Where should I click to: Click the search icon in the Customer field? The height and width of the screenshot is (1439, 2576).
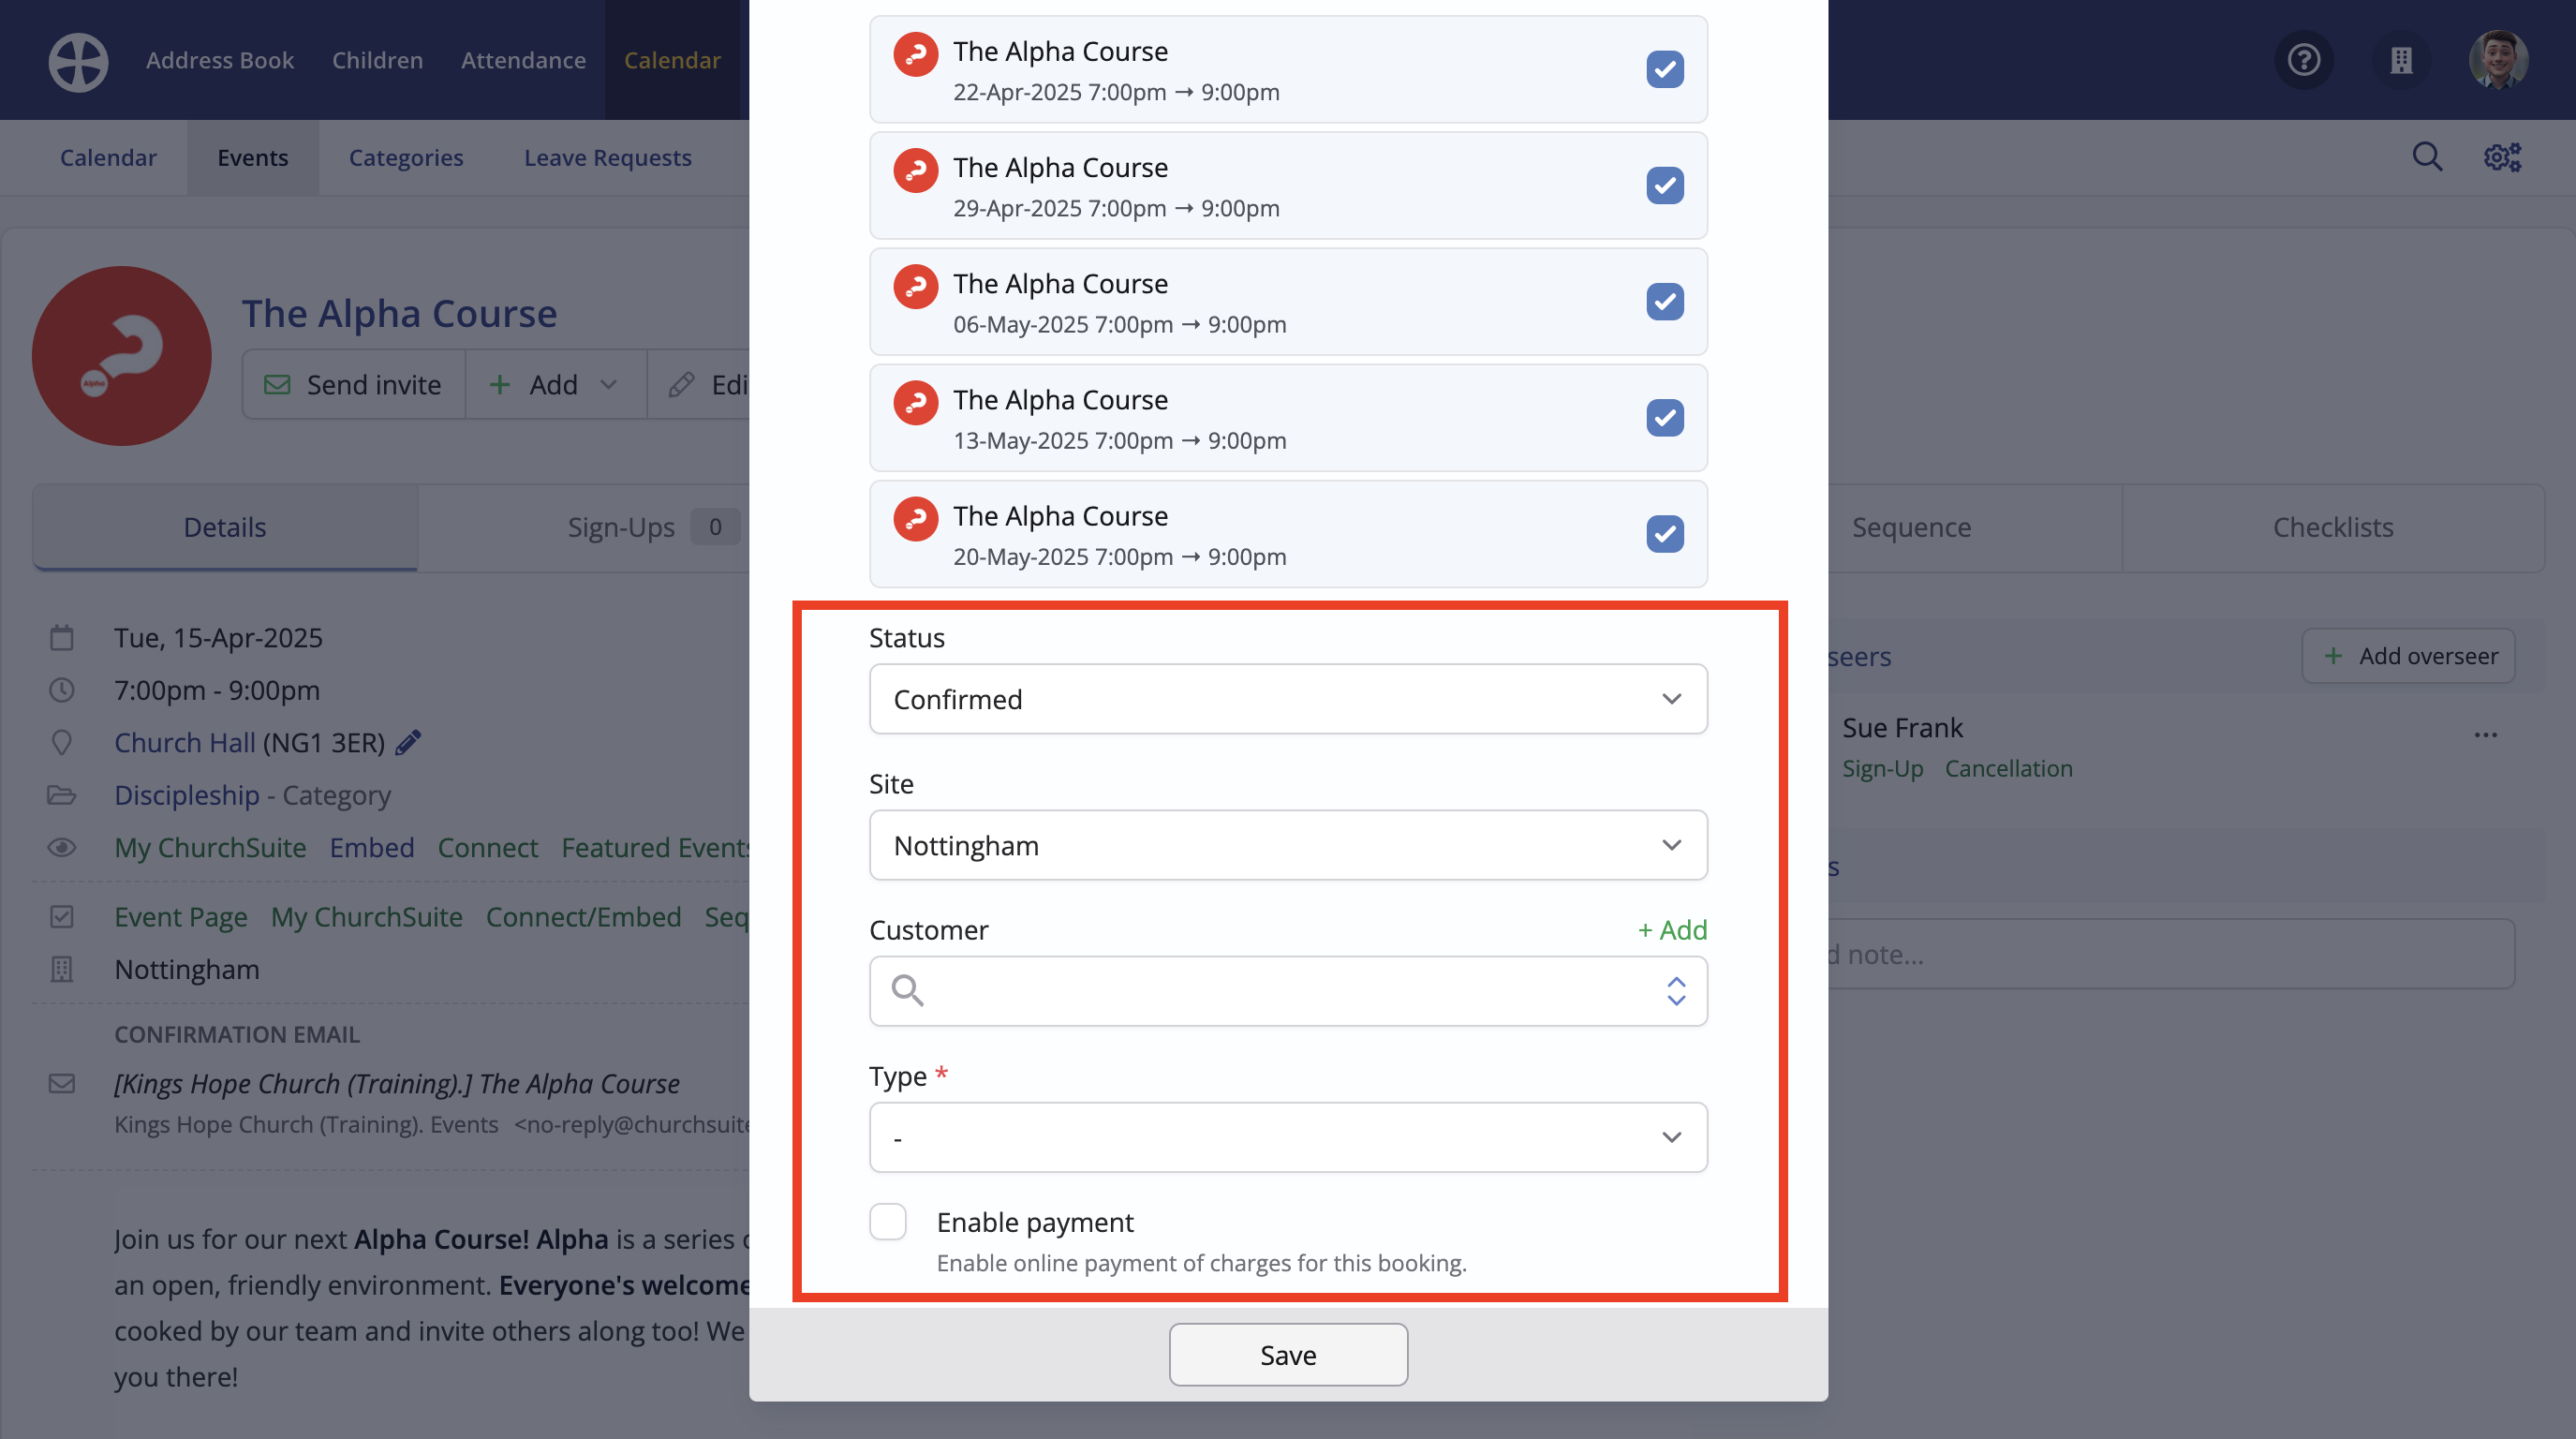point(907,990)
